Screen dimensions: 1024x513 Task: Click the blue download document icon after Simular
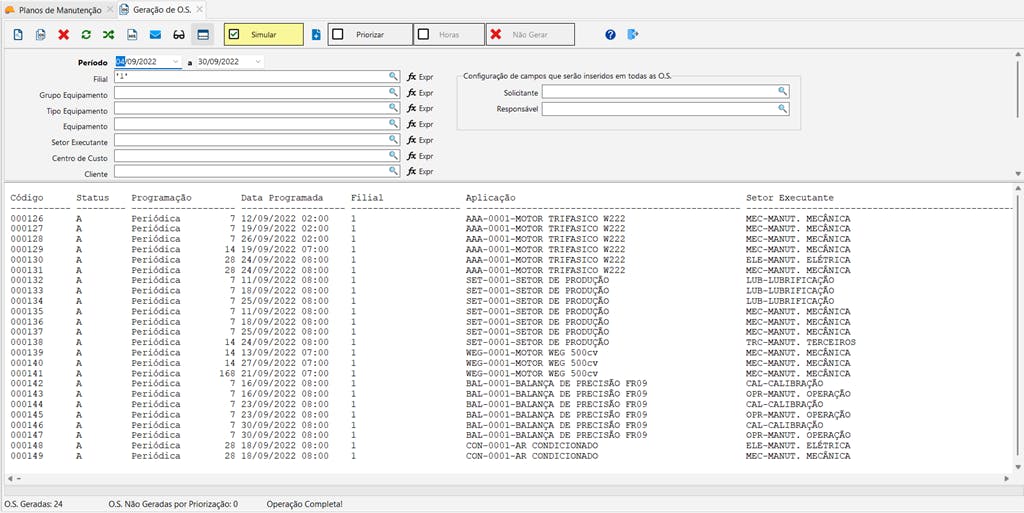coord(316,35)
